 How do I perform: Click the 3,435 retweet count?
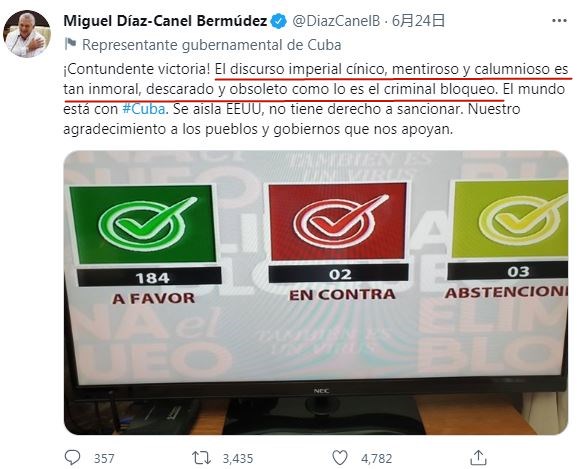pos(238,458)
